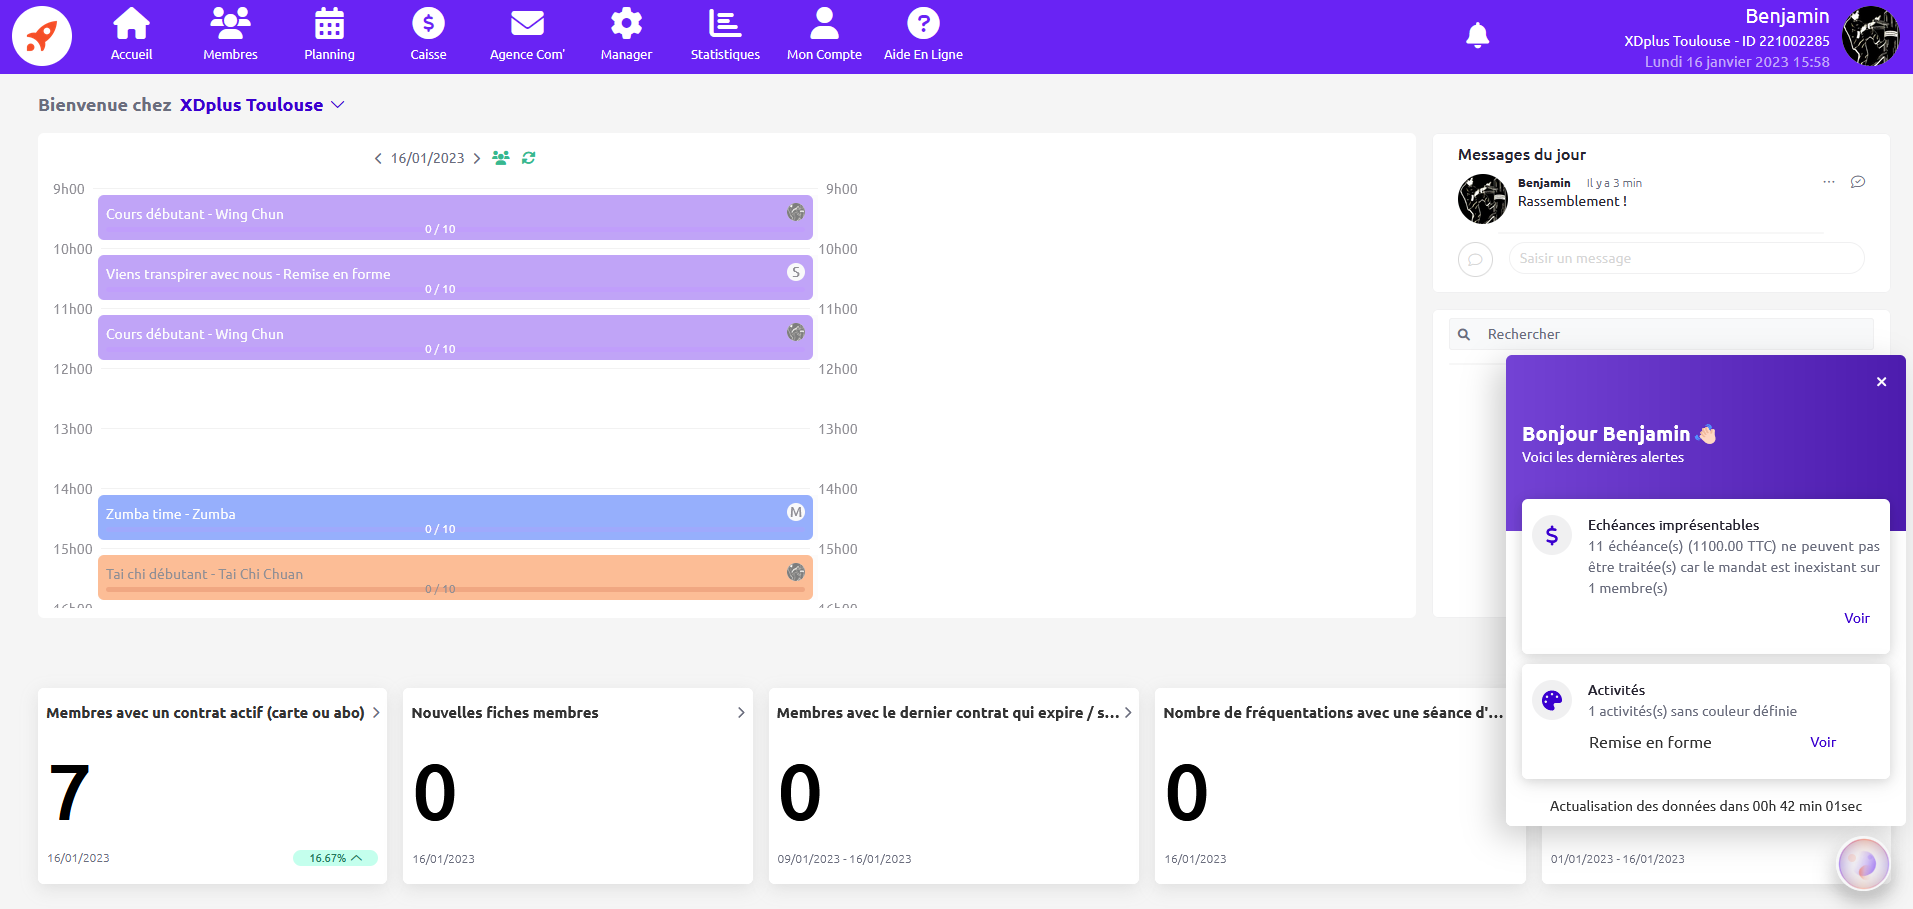This screenshot has width=1913, height=909.
Task: Click the rocket logo icon
Action: [41, 36]
